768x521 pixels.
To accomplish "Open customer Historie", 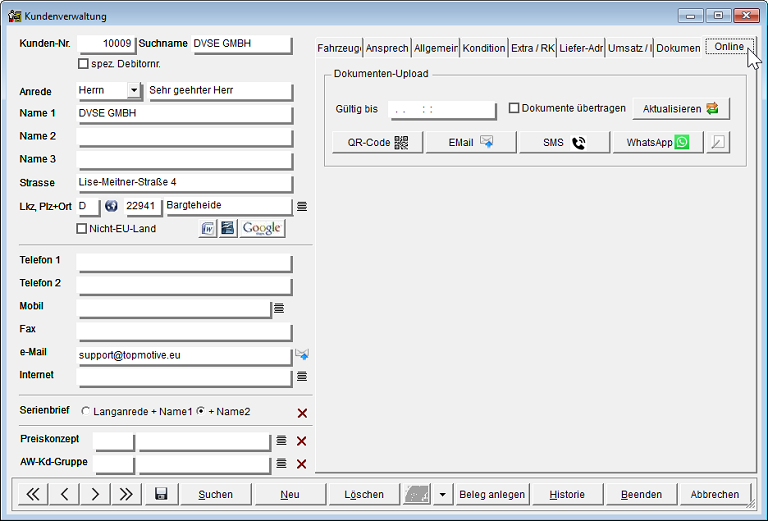I will [x=567, y=494].
